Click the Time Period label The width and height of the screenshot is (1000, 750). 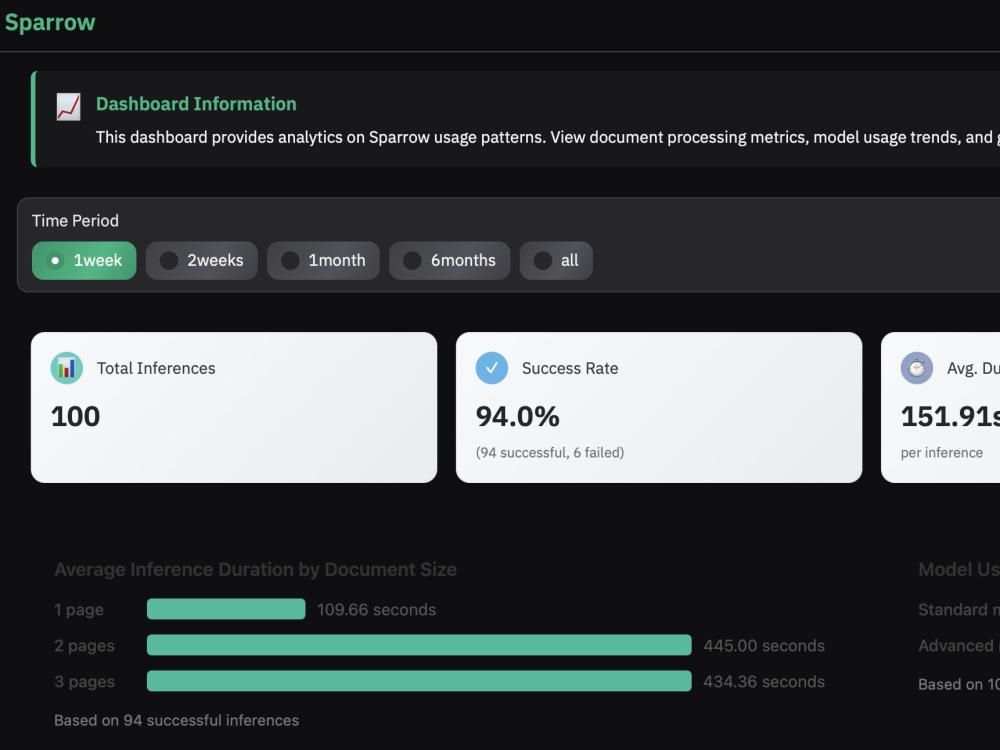click(x=75, y=221)
